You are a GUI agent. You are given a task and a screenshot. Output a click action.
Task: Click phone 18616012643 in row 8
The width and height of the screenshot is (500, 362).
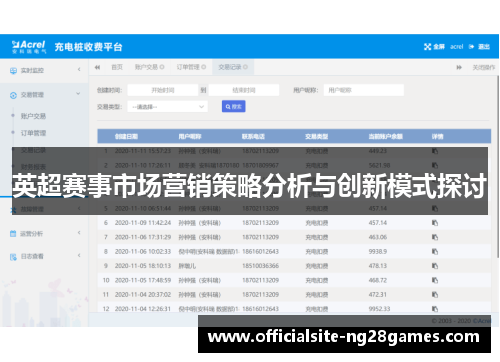[x=260, y=251]
